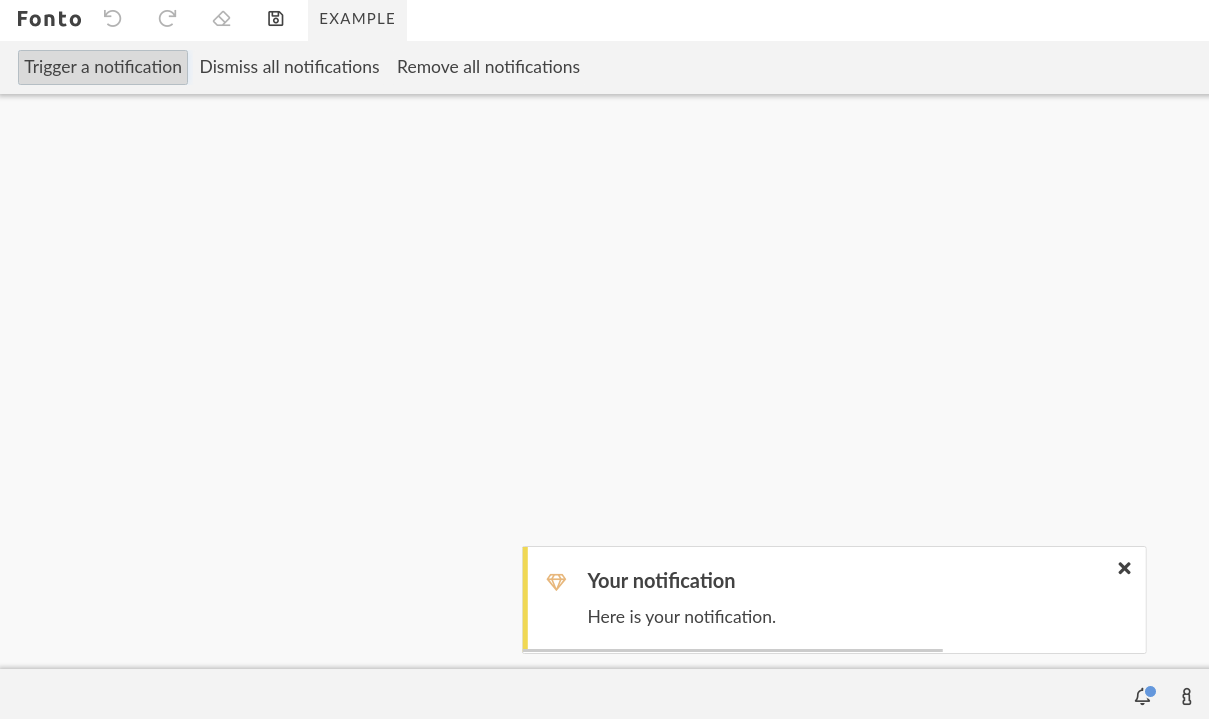The height and width of the screenshot is (719, 1209).
Task: Click the eraser icon in top toolbar
Action: point(222,18)
